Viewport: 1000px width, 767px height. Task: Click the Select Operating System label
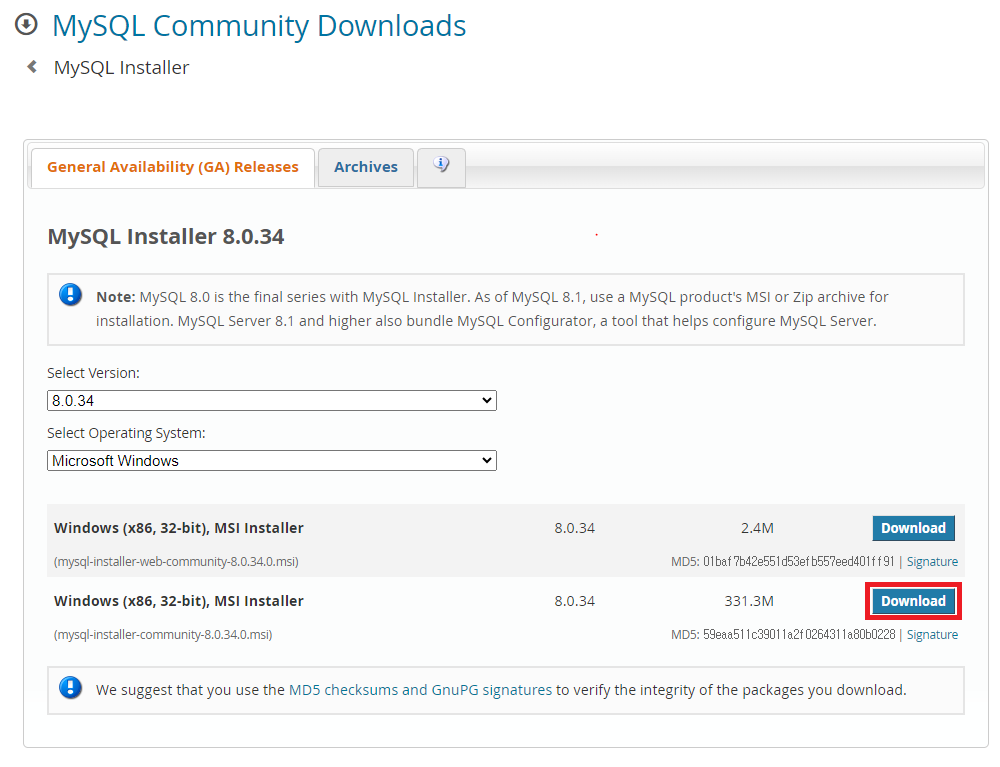pyautogui.click(x=126, y=433)
